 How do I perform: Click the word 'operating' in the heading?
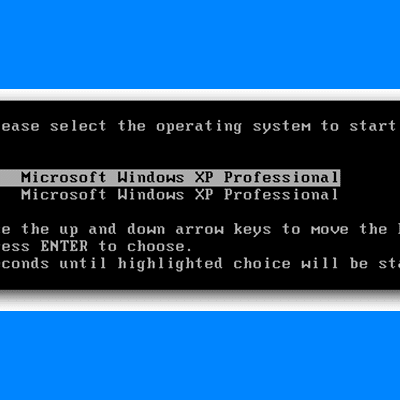click(199, 127)
